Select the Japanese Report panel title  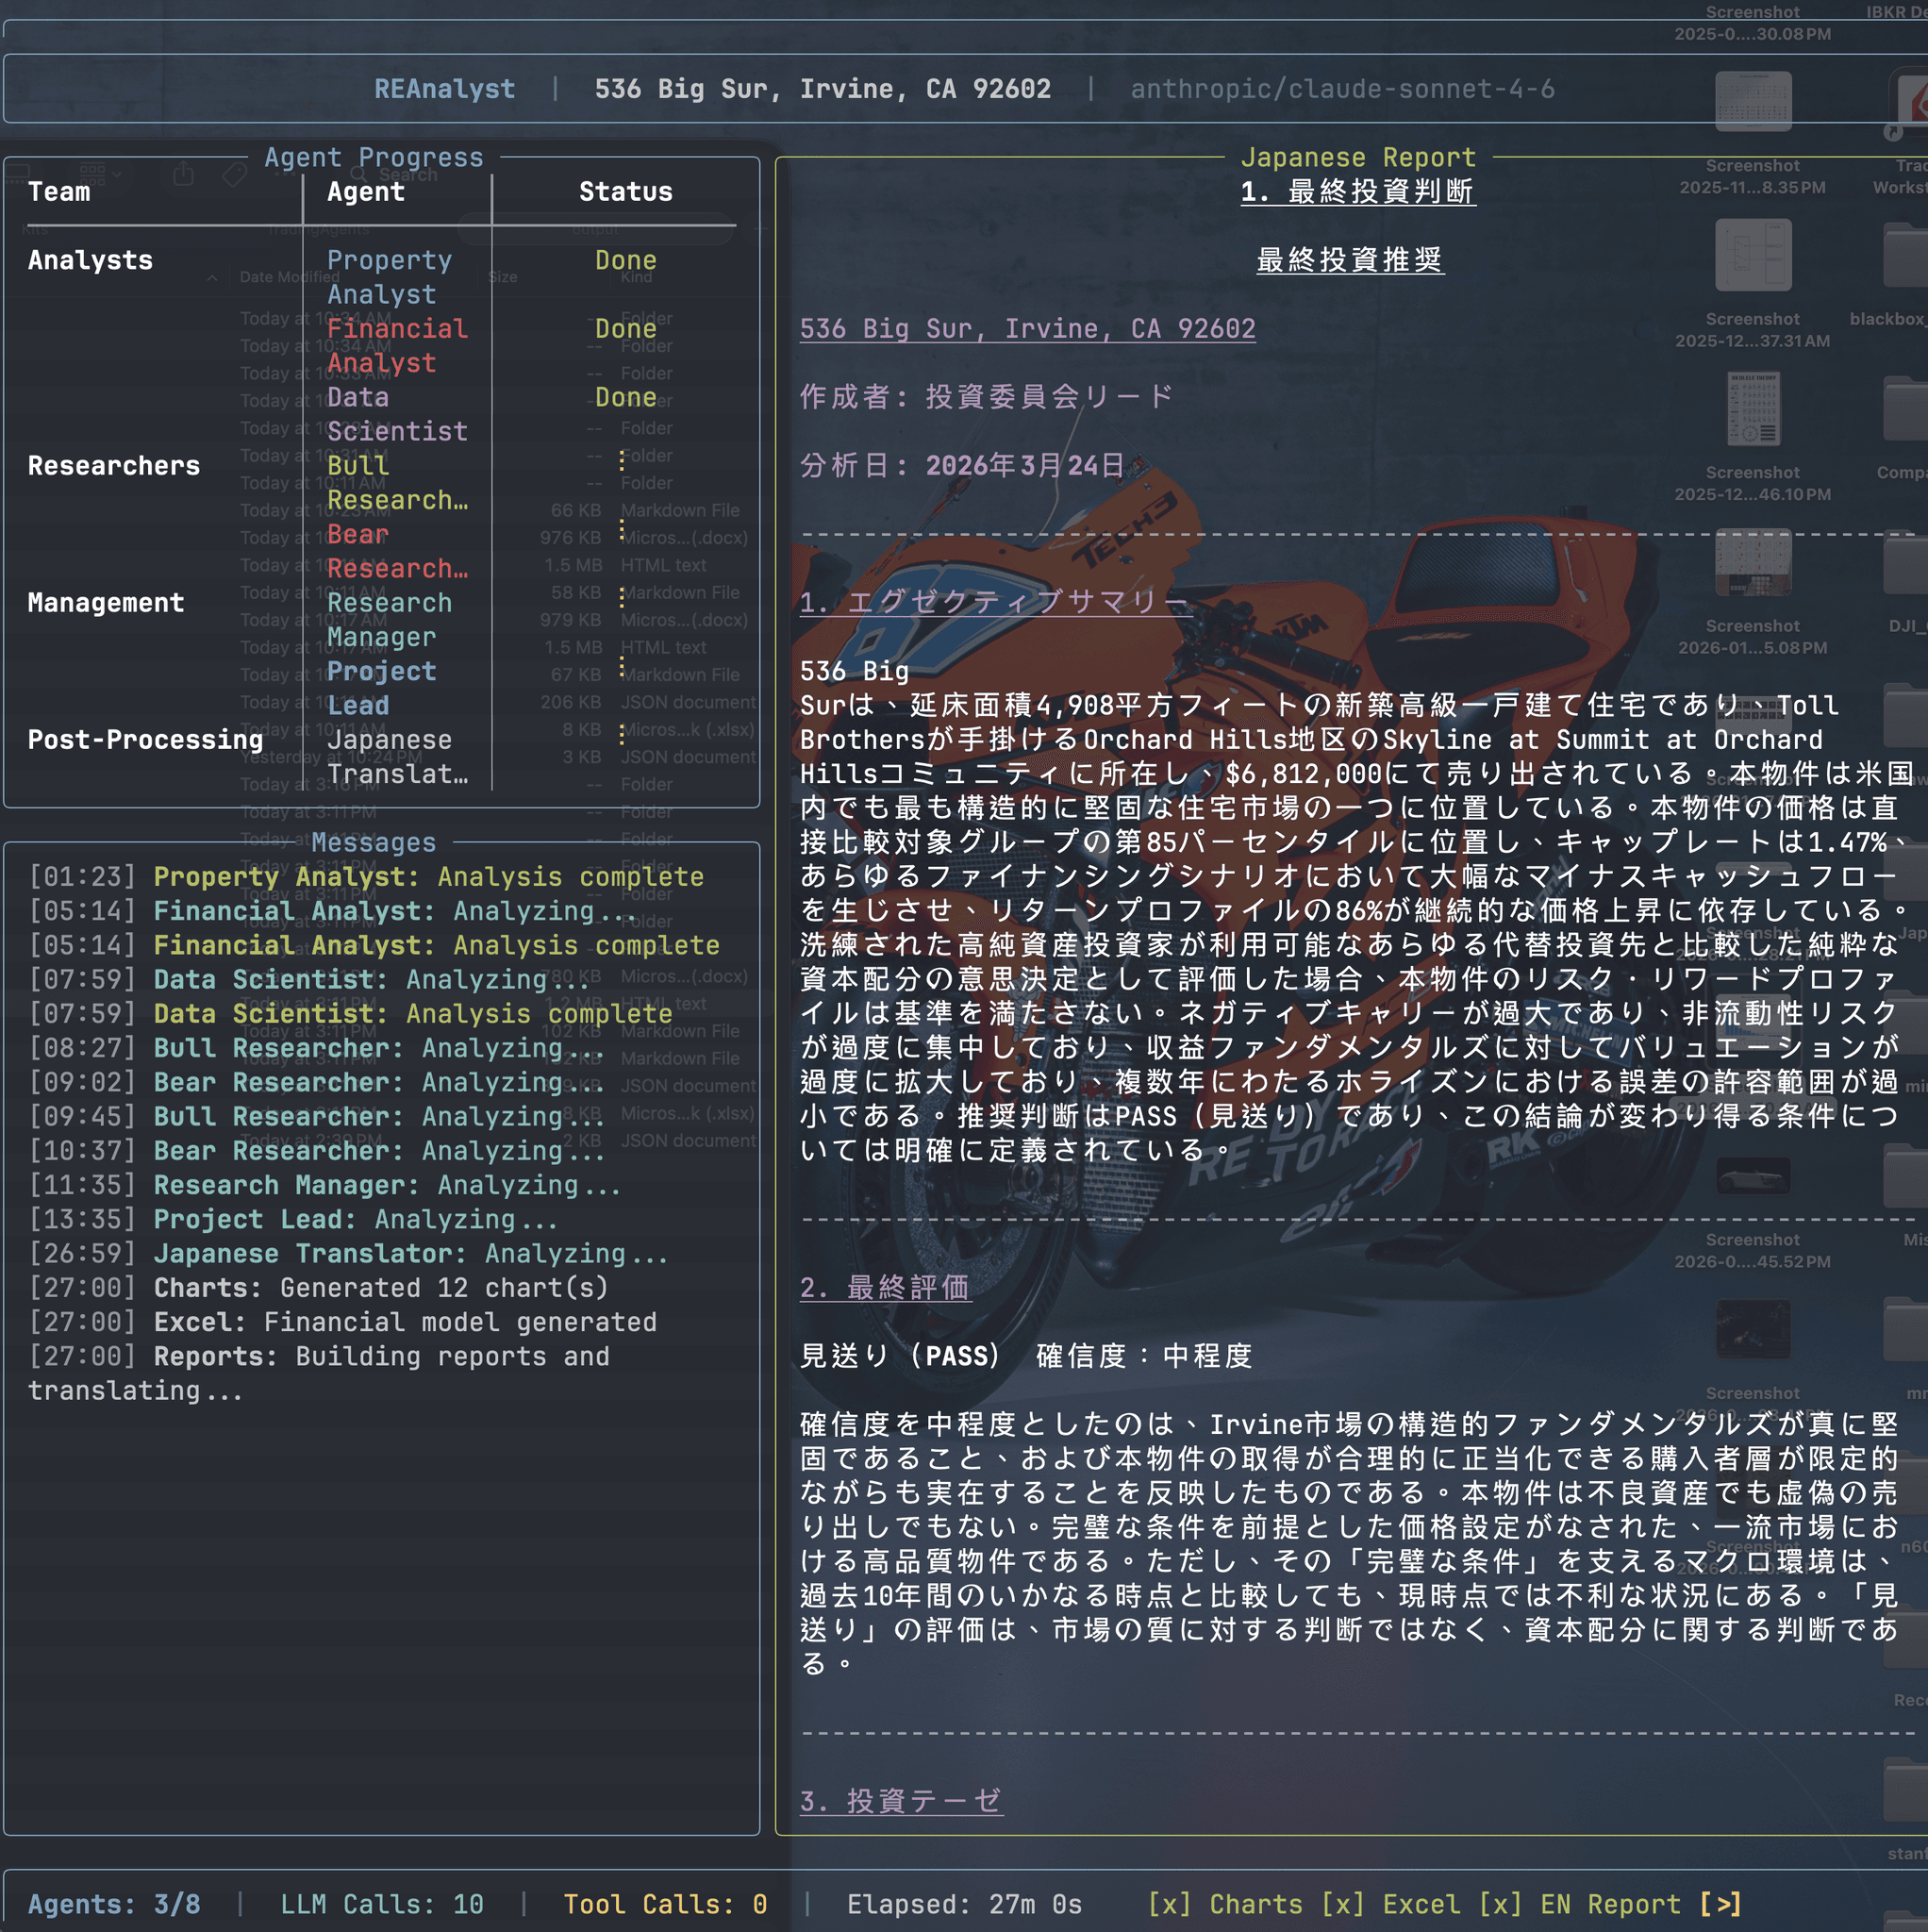pyautogui.click(x=1357, y=157)
